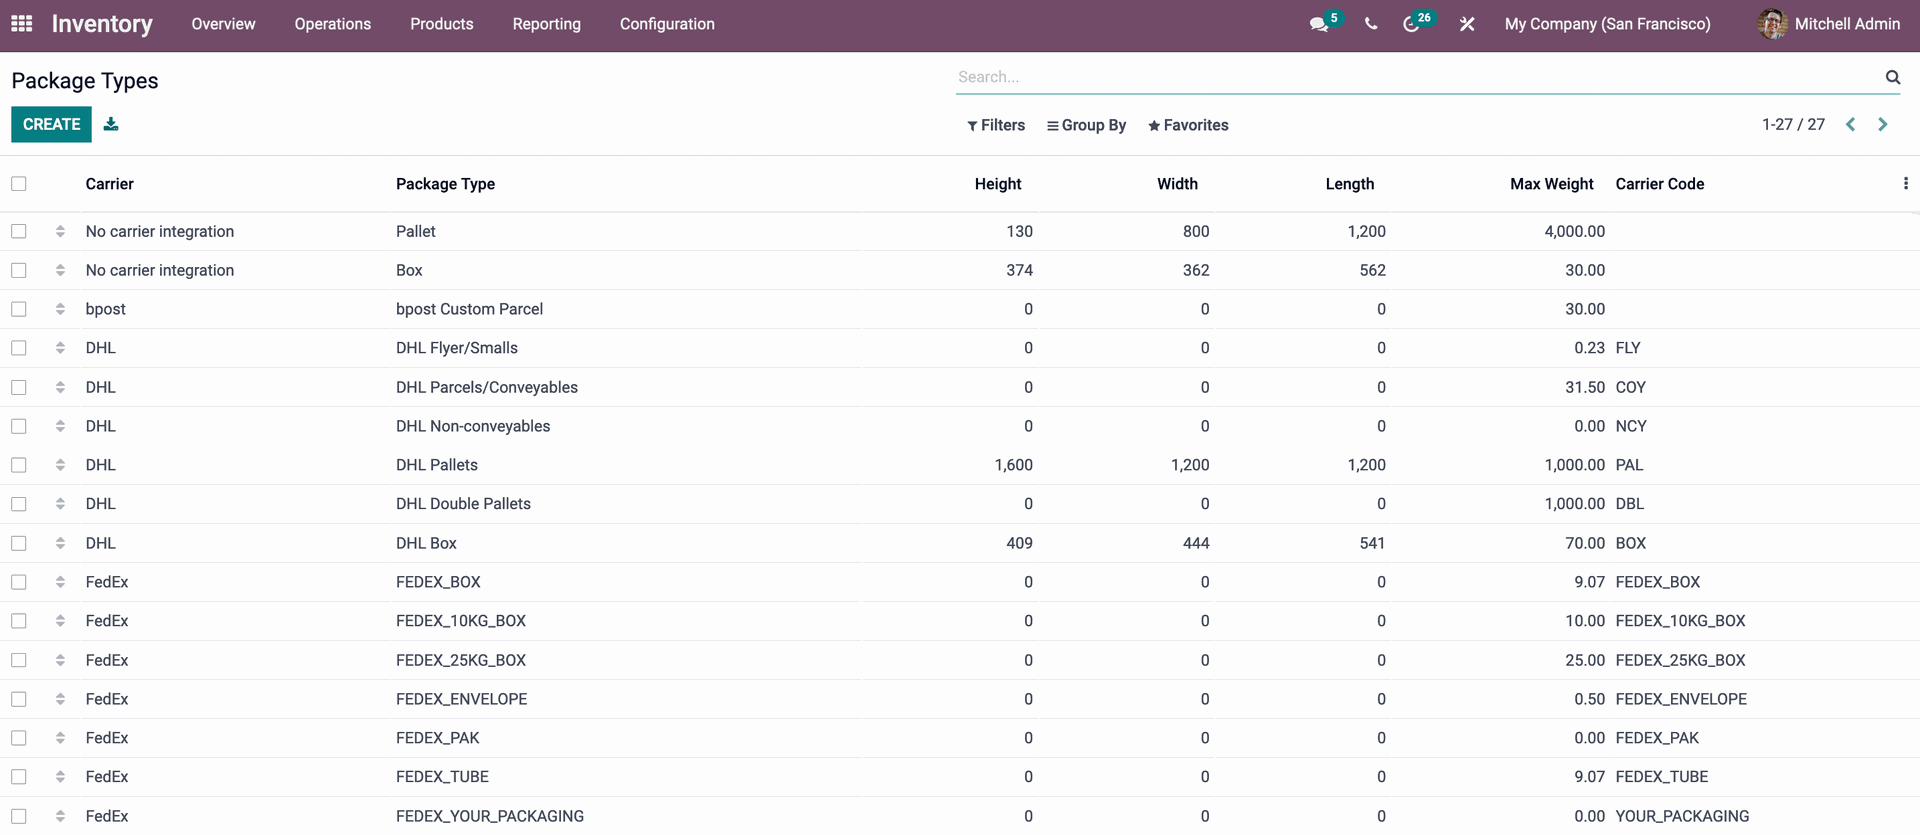
Task: Go to next page arrow
Action: pos(1883,125)
